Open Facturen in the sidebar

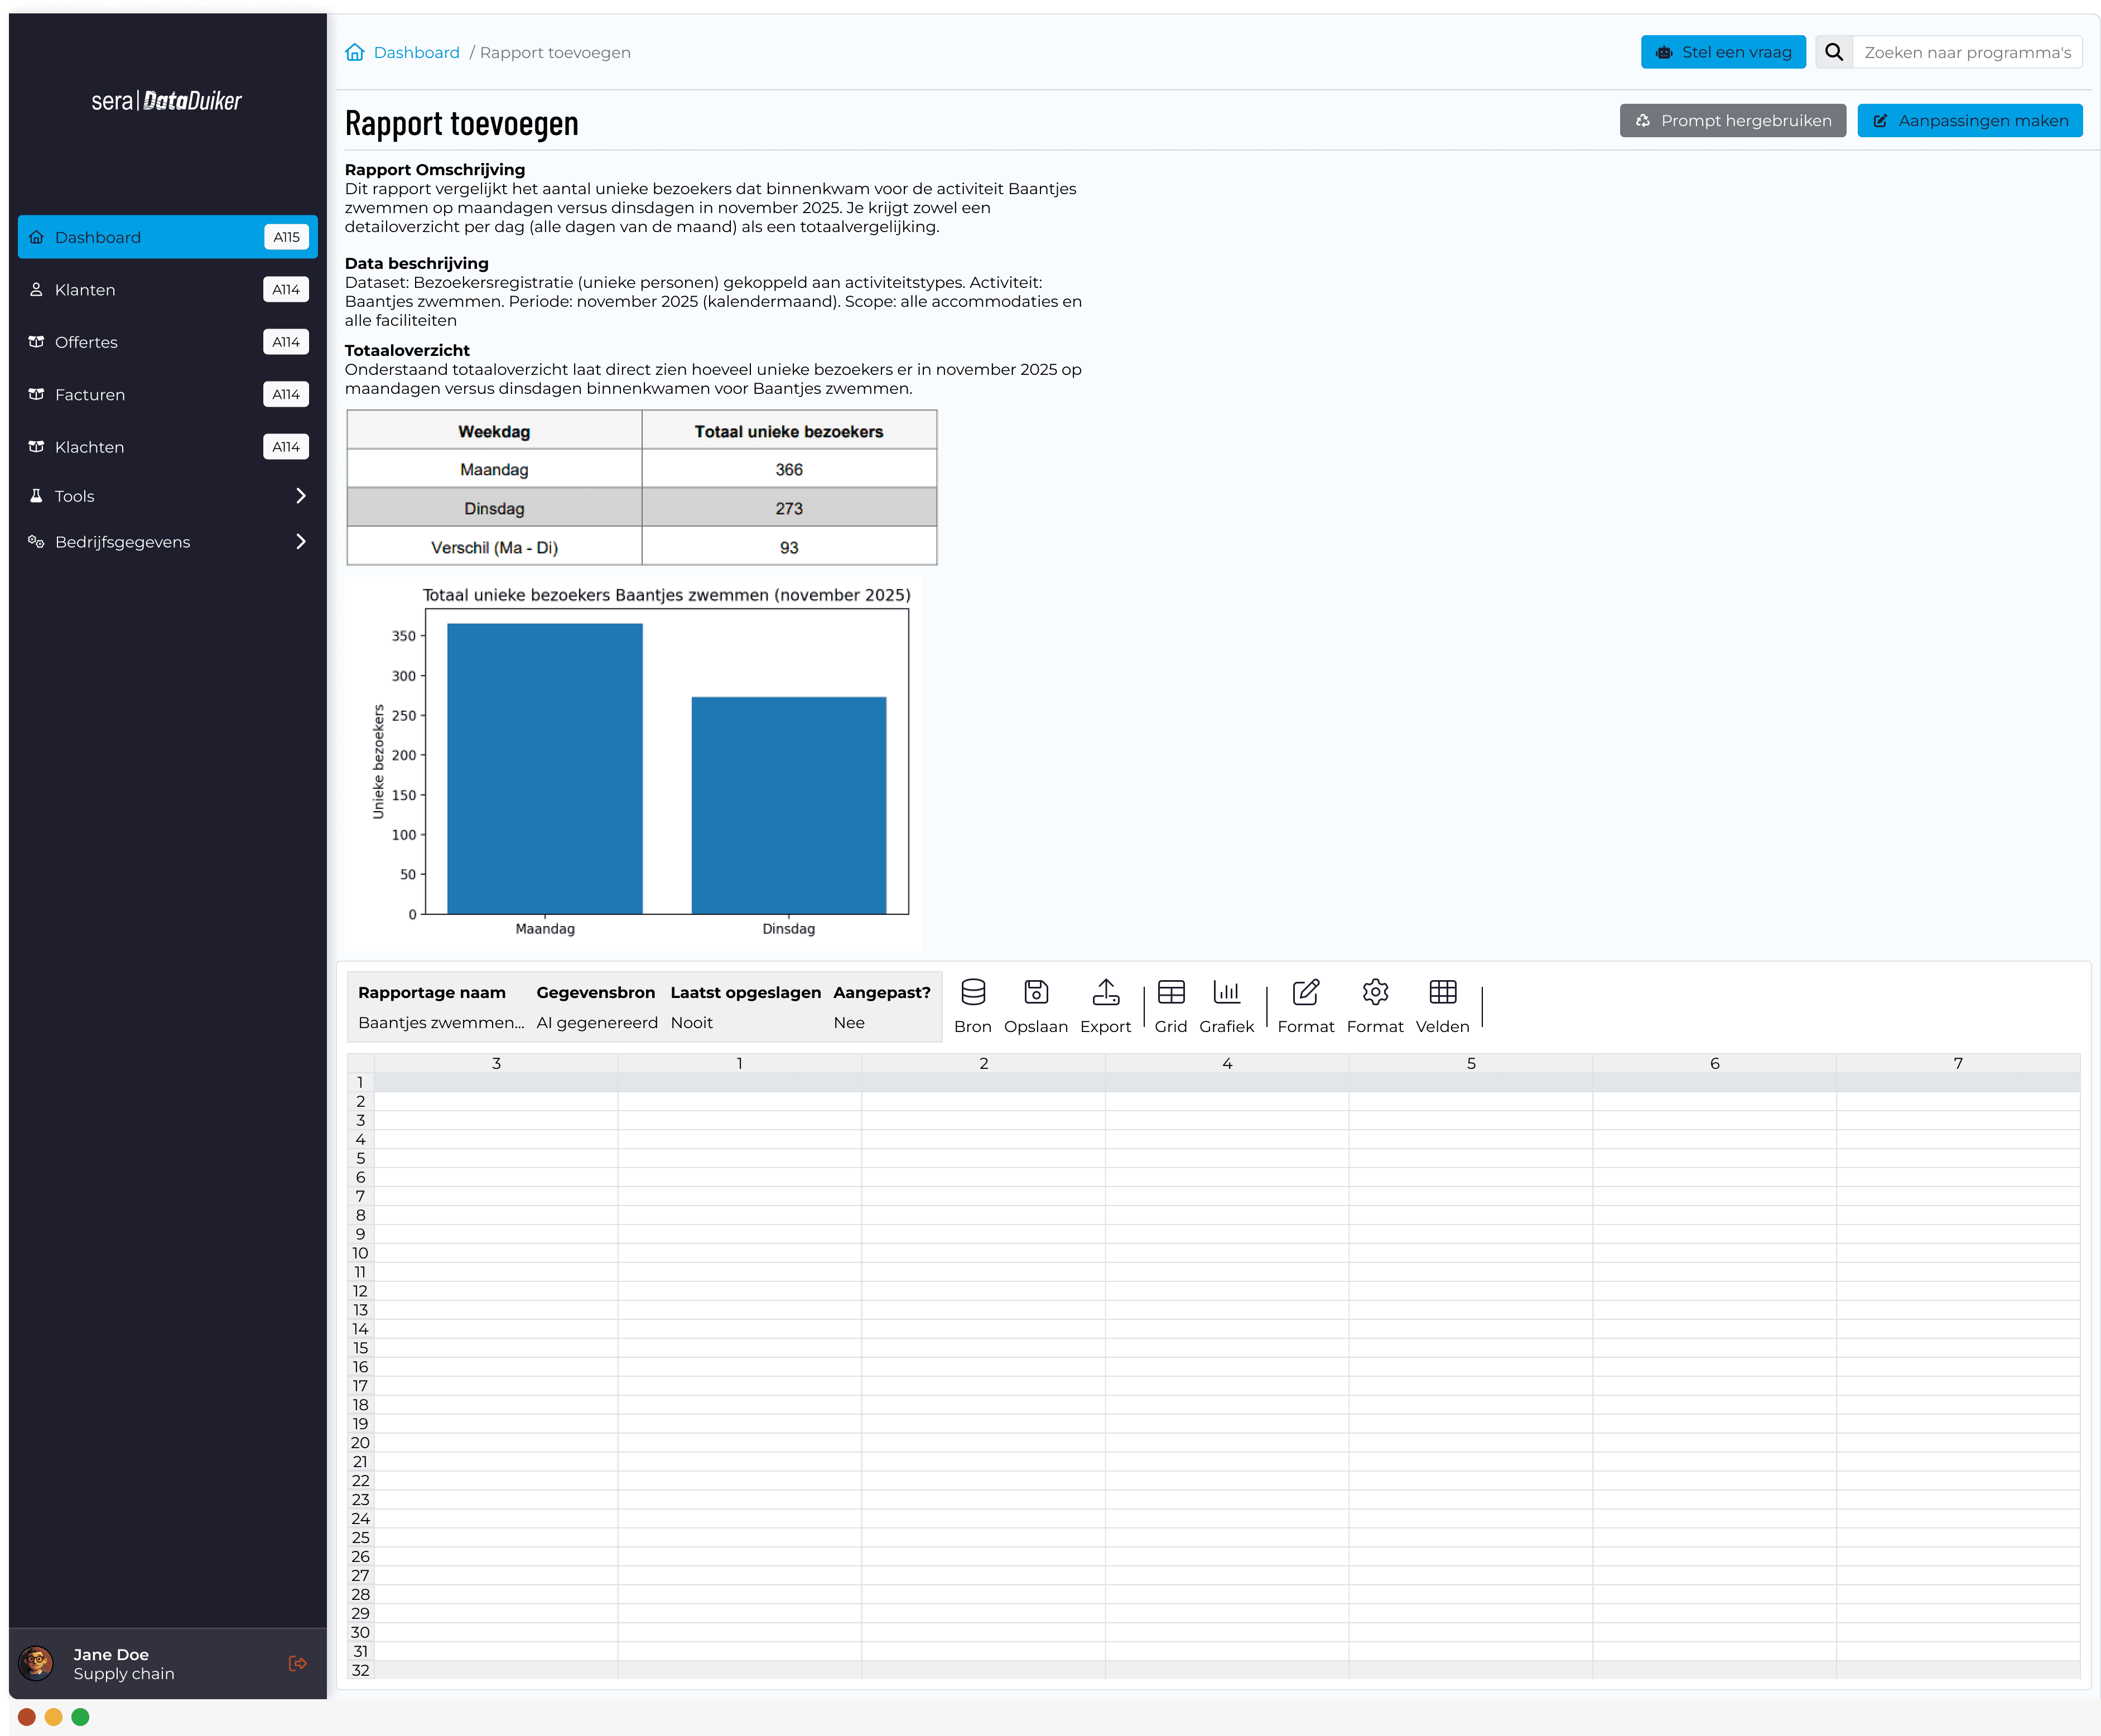point(90,395)
